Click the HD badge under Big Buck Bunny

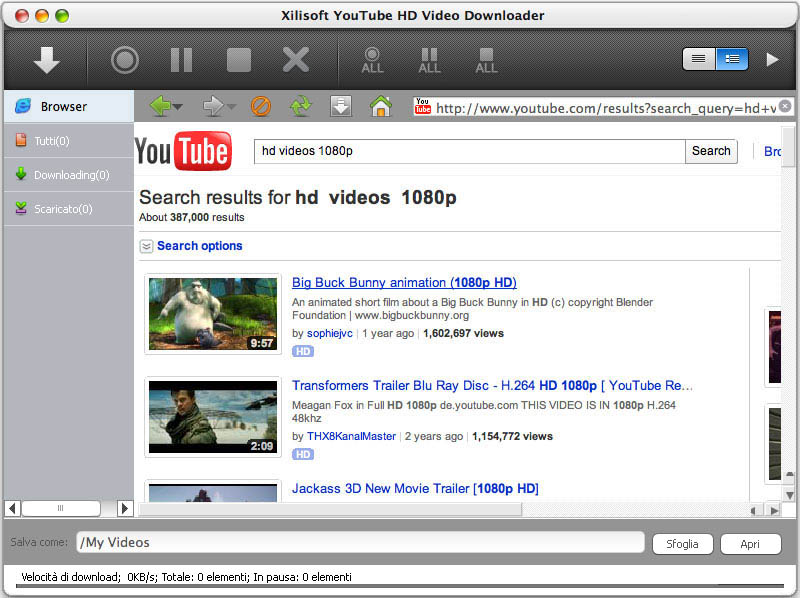(303, 351)
